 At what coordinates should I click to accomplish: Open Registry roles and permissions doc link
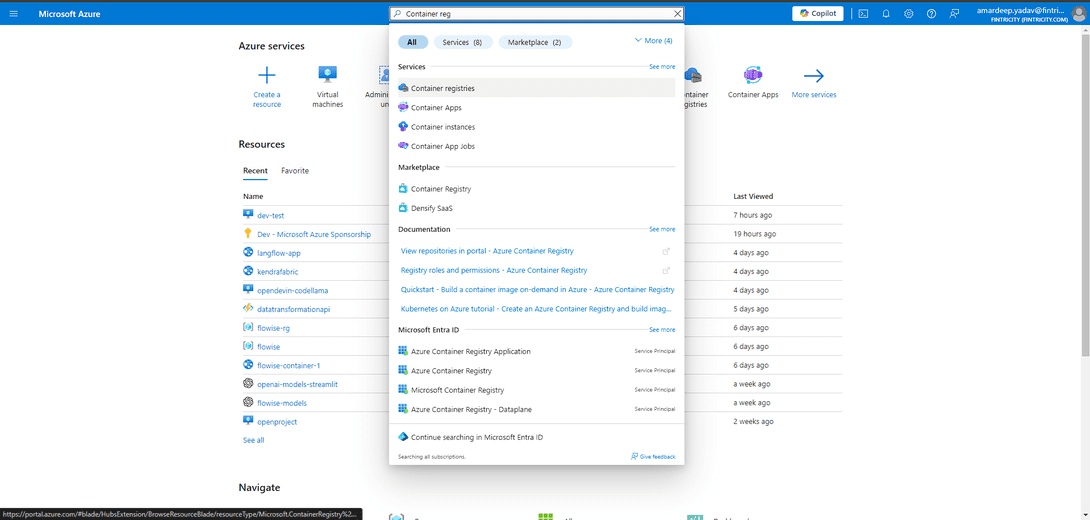pyautogui.click(x=494, y=270)
